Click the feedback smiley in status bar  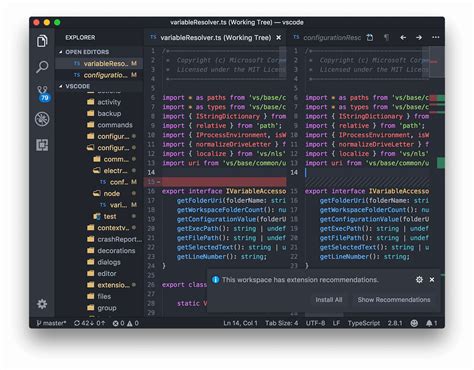pyautogui.click(x=414, y=323)
